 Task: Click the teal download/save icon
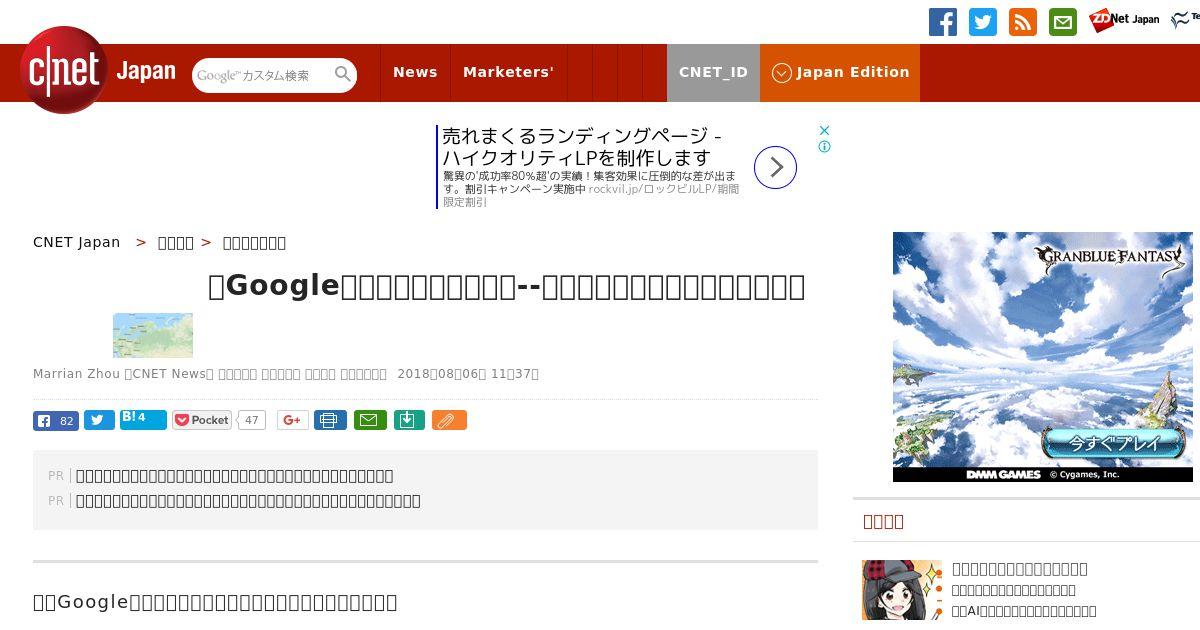tap(408, 420)
